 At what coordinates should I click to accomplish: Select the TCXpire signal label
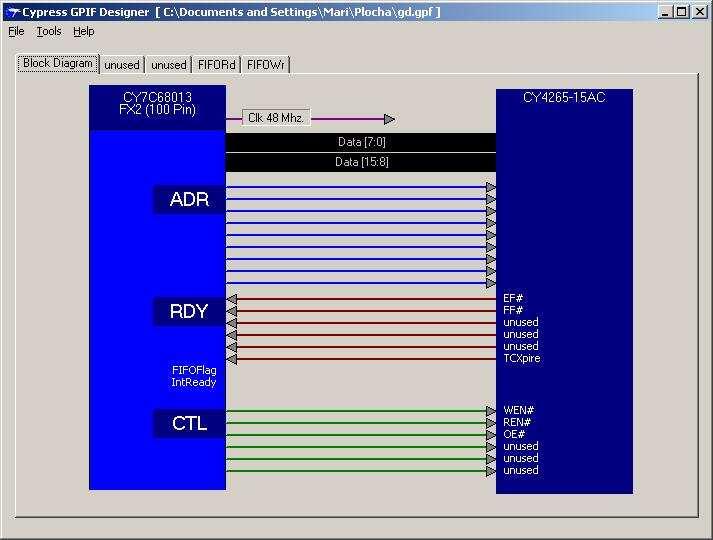[522, 358]
